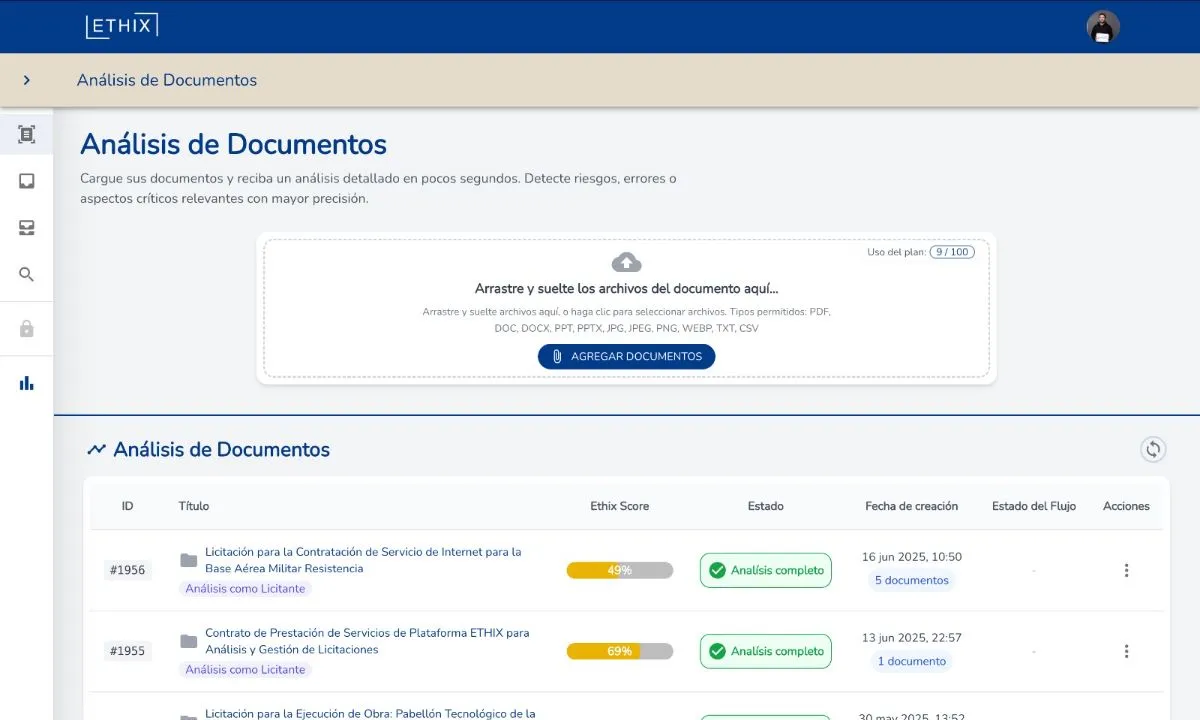Click the drag and drop upload area text
The height and width of the screenshot is (720, 1200).
tap(626, 289)
